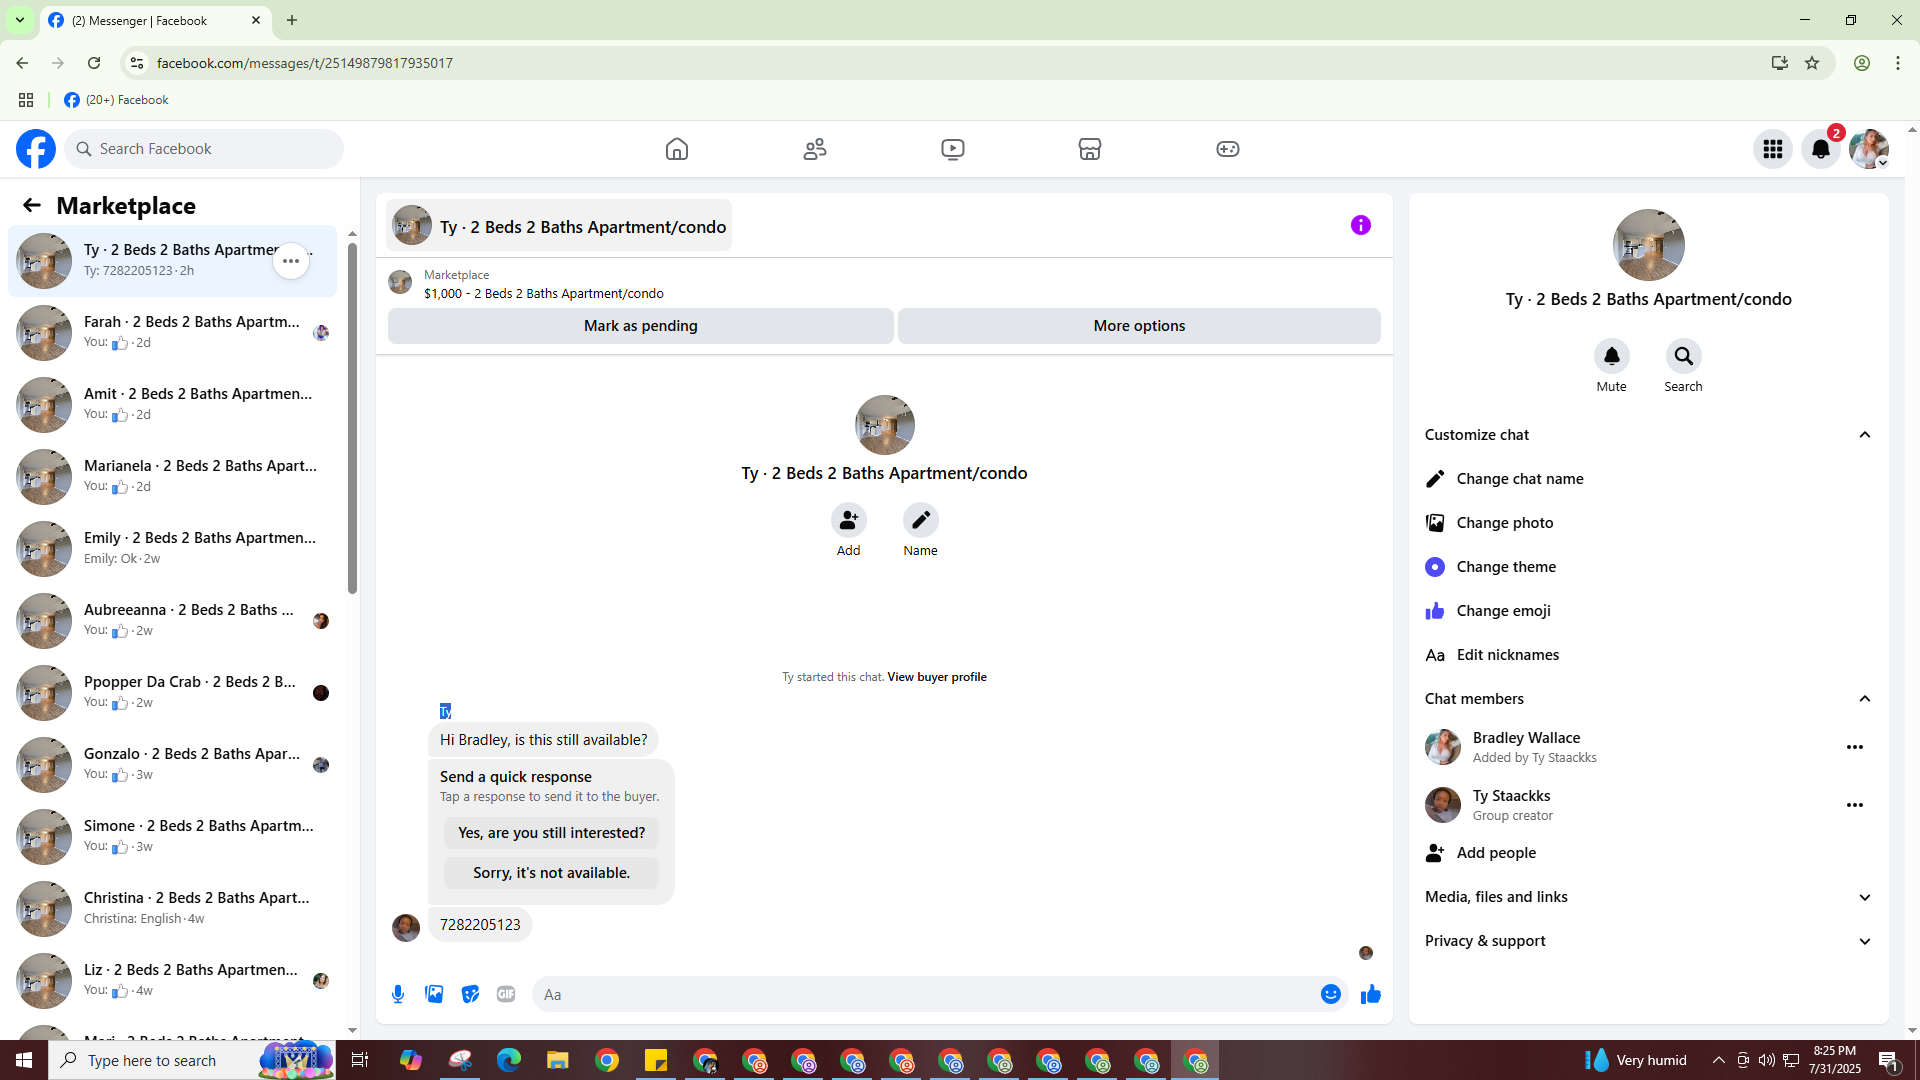Click the purple conversation info icon
The height and width of the screenshot is (1080, 1920).
click(x=1360, y=225)
